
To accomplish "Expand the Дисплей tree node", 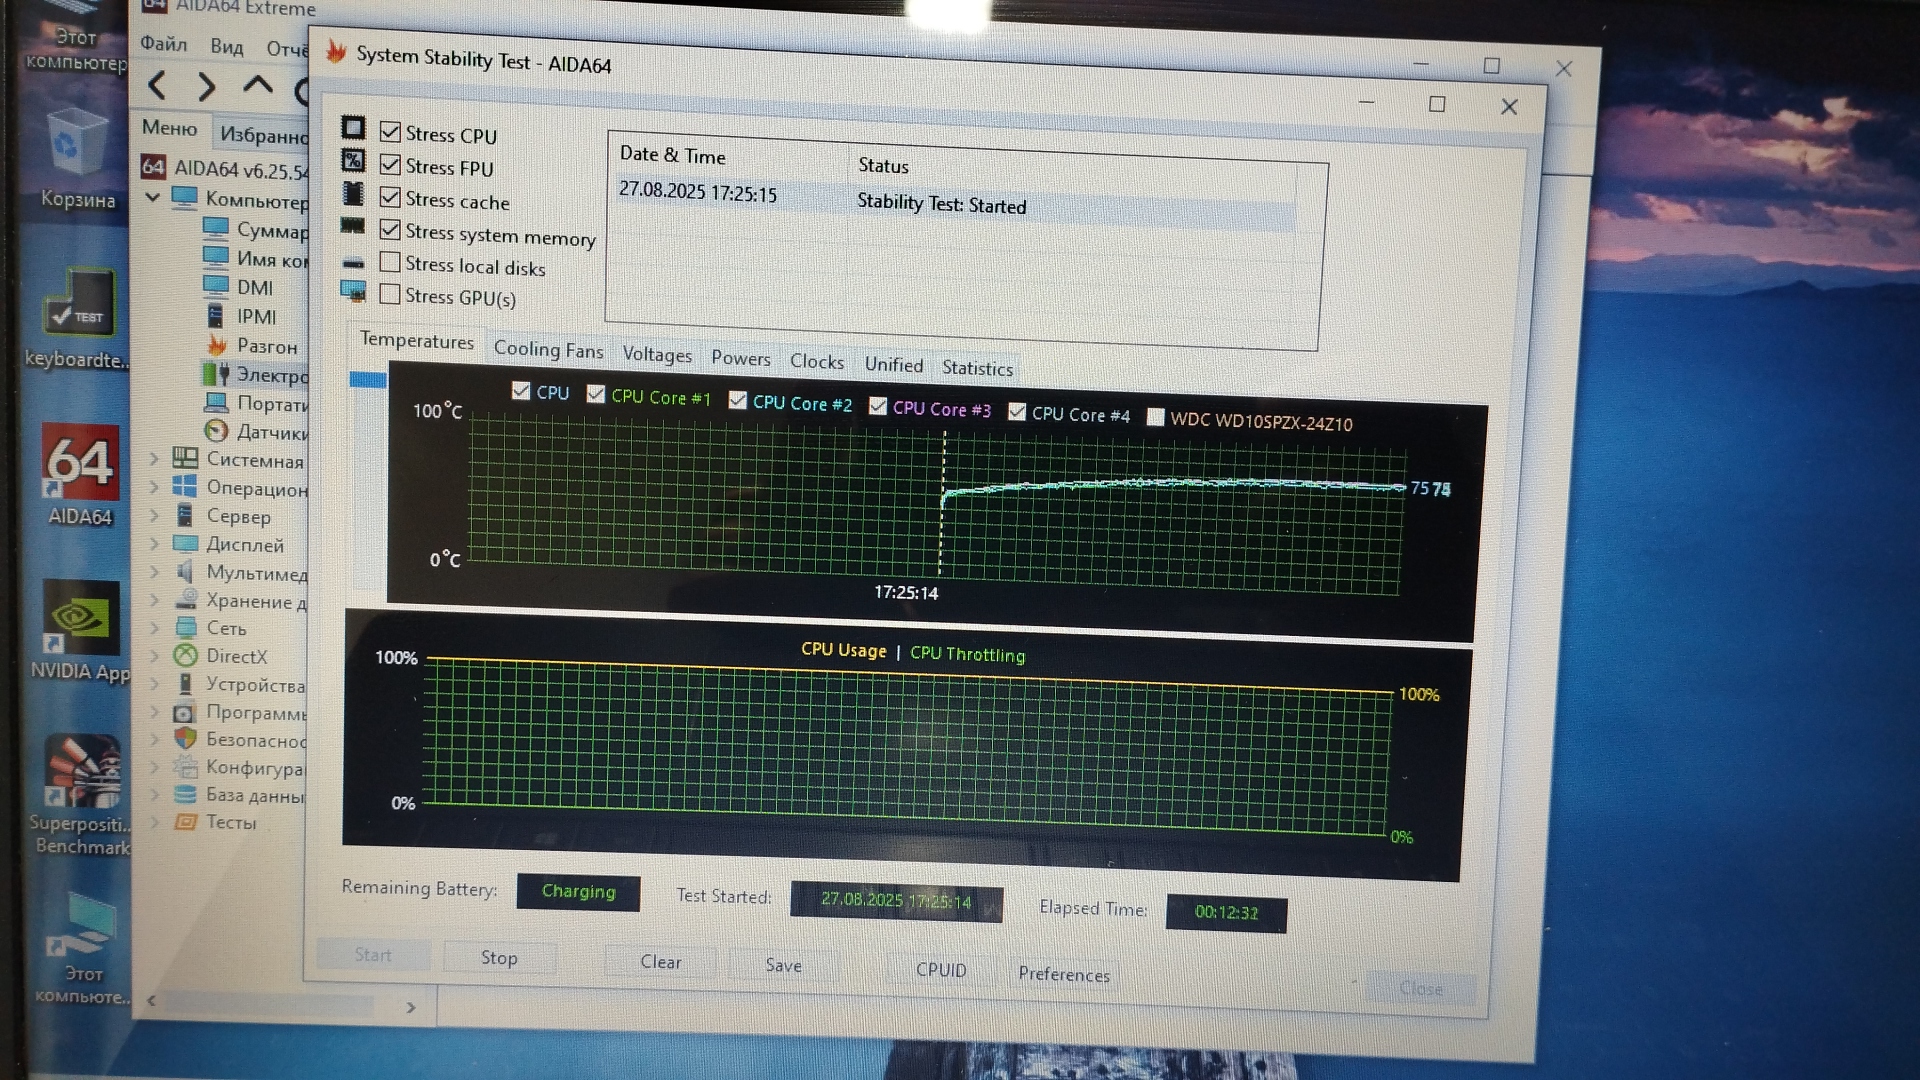I will click(154, 544).
